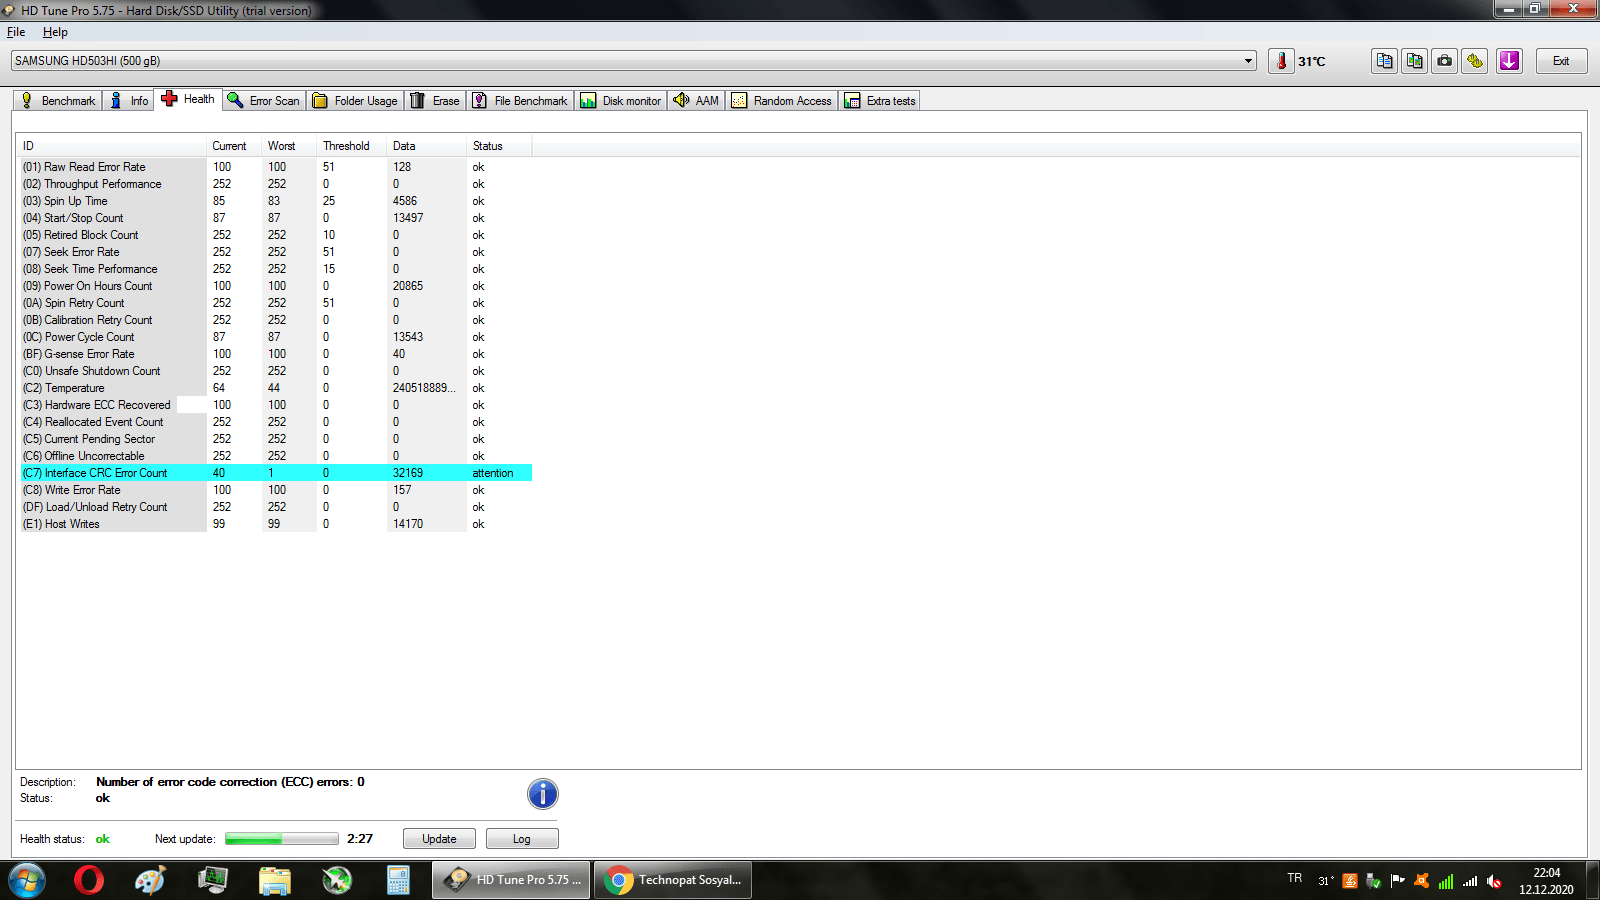Open the Calculator taskbar icon

(398, 880)
